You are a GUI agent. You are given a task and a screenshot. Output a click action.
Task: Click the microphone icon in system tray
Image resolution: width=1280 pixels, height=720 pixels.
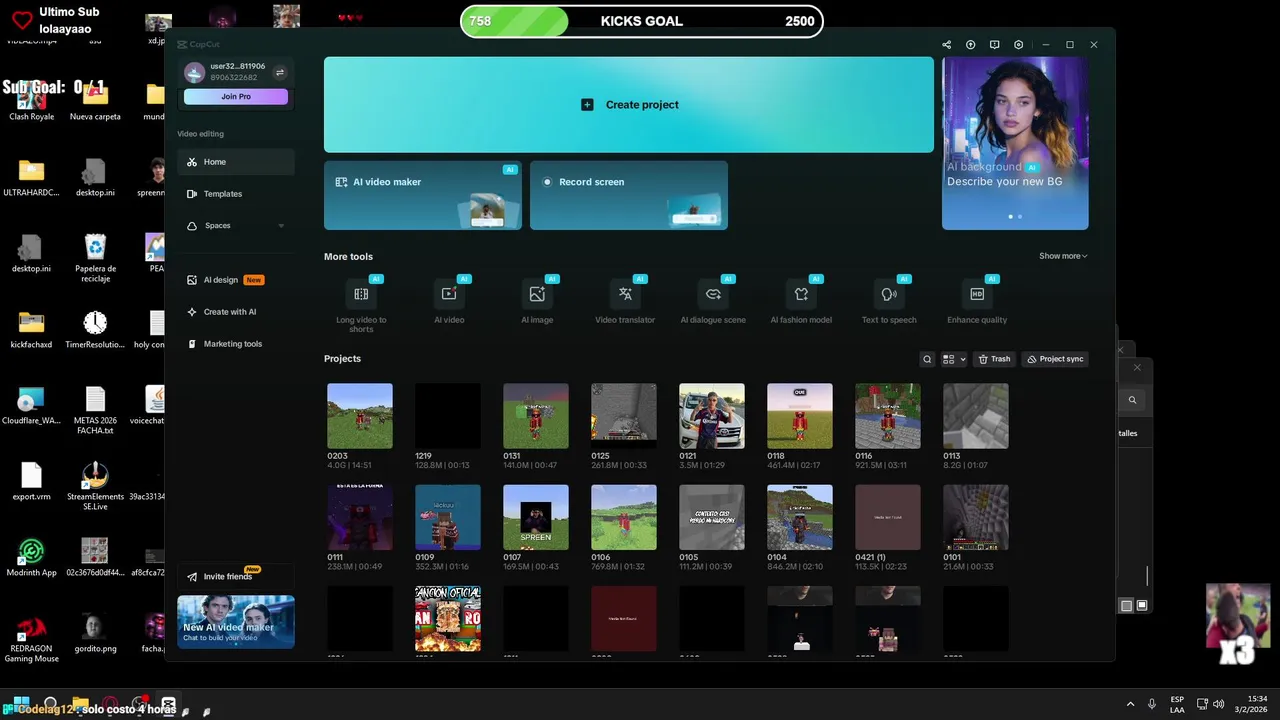click(1152, 704)
